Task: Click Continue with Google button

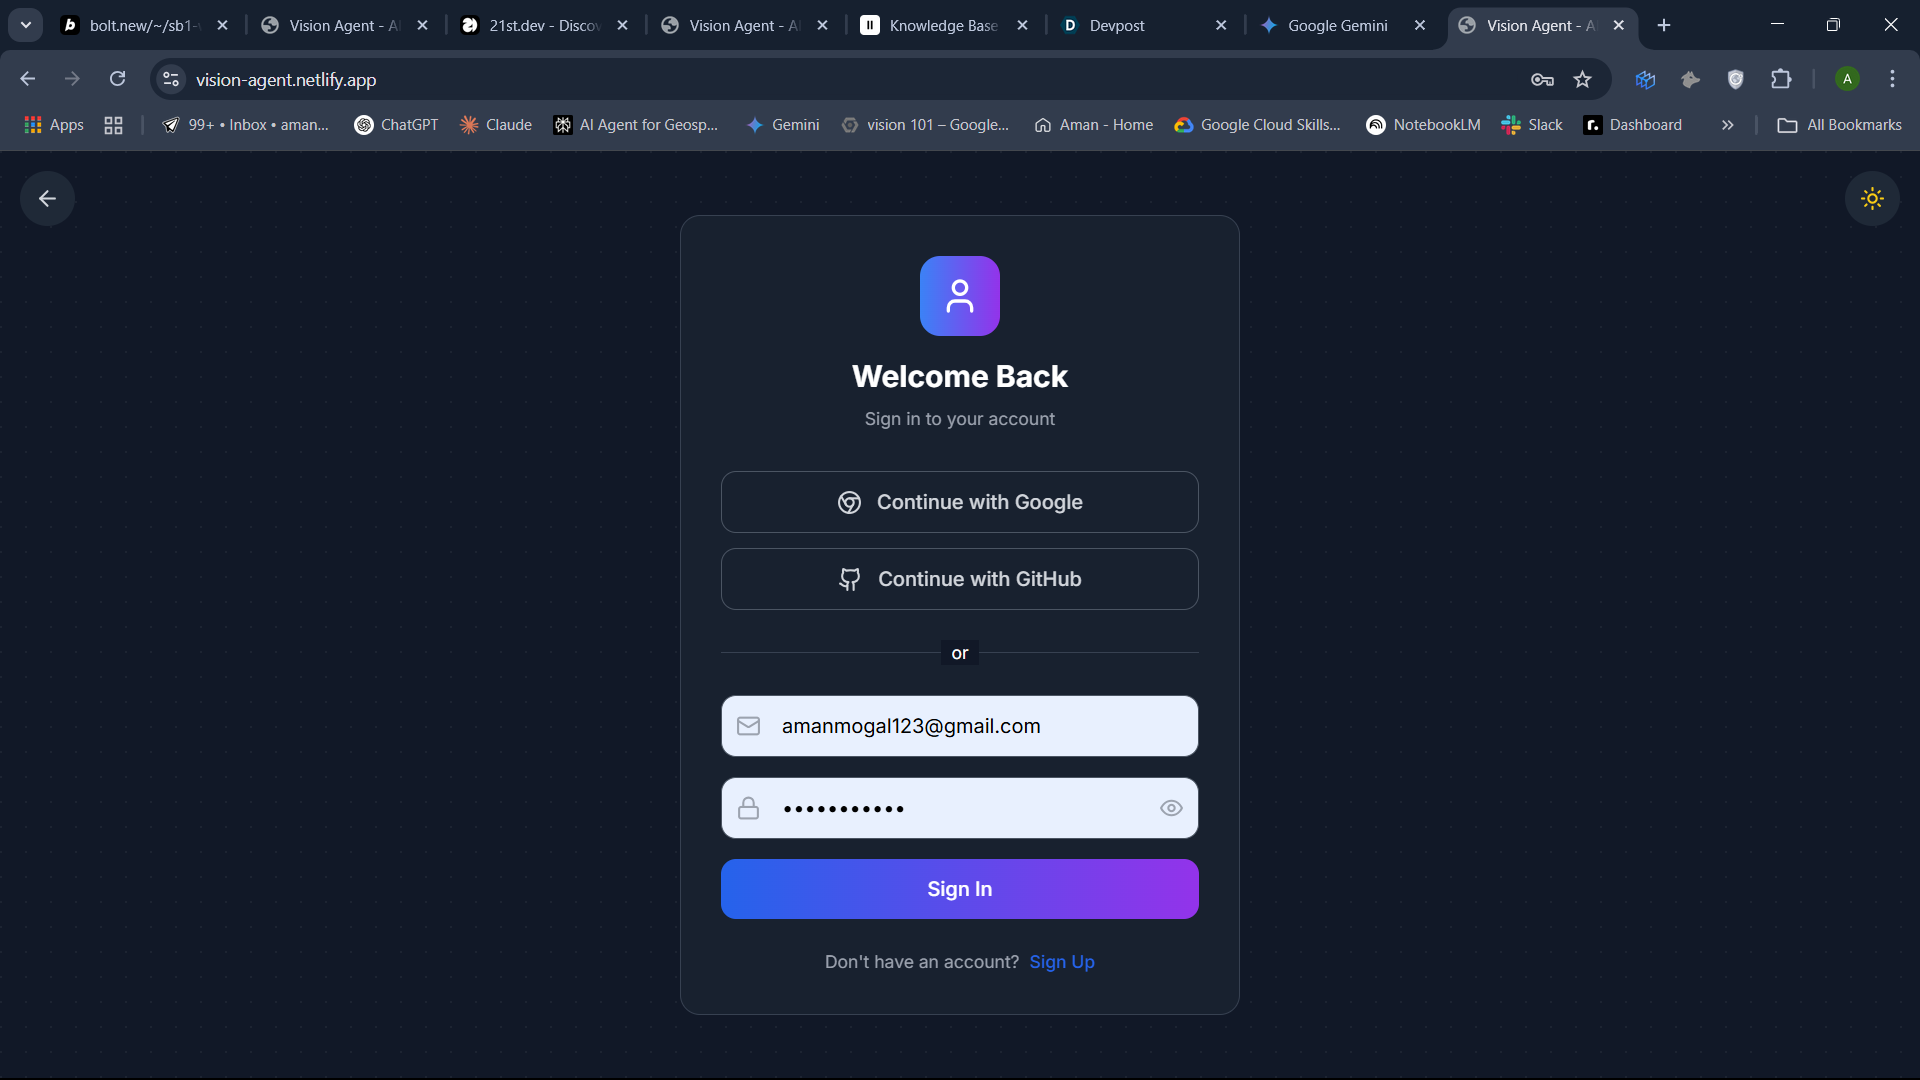Action: click(959, 502)
